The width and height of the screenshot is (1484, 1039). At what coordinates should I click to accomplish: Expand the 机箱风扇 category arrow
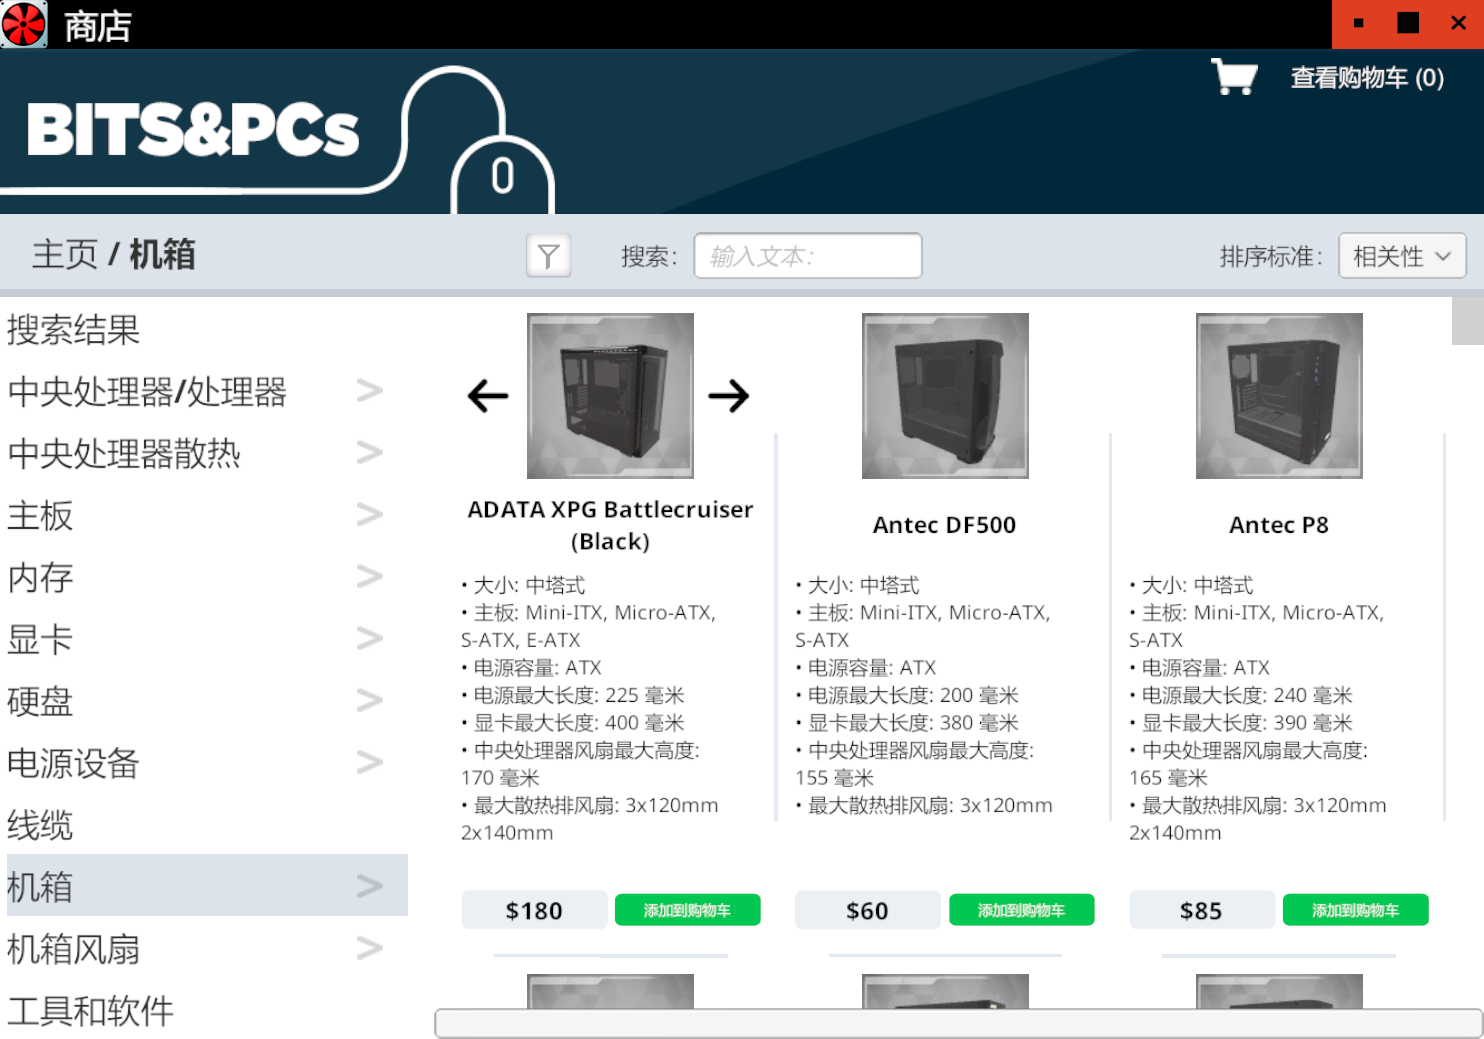click(370, 948)
